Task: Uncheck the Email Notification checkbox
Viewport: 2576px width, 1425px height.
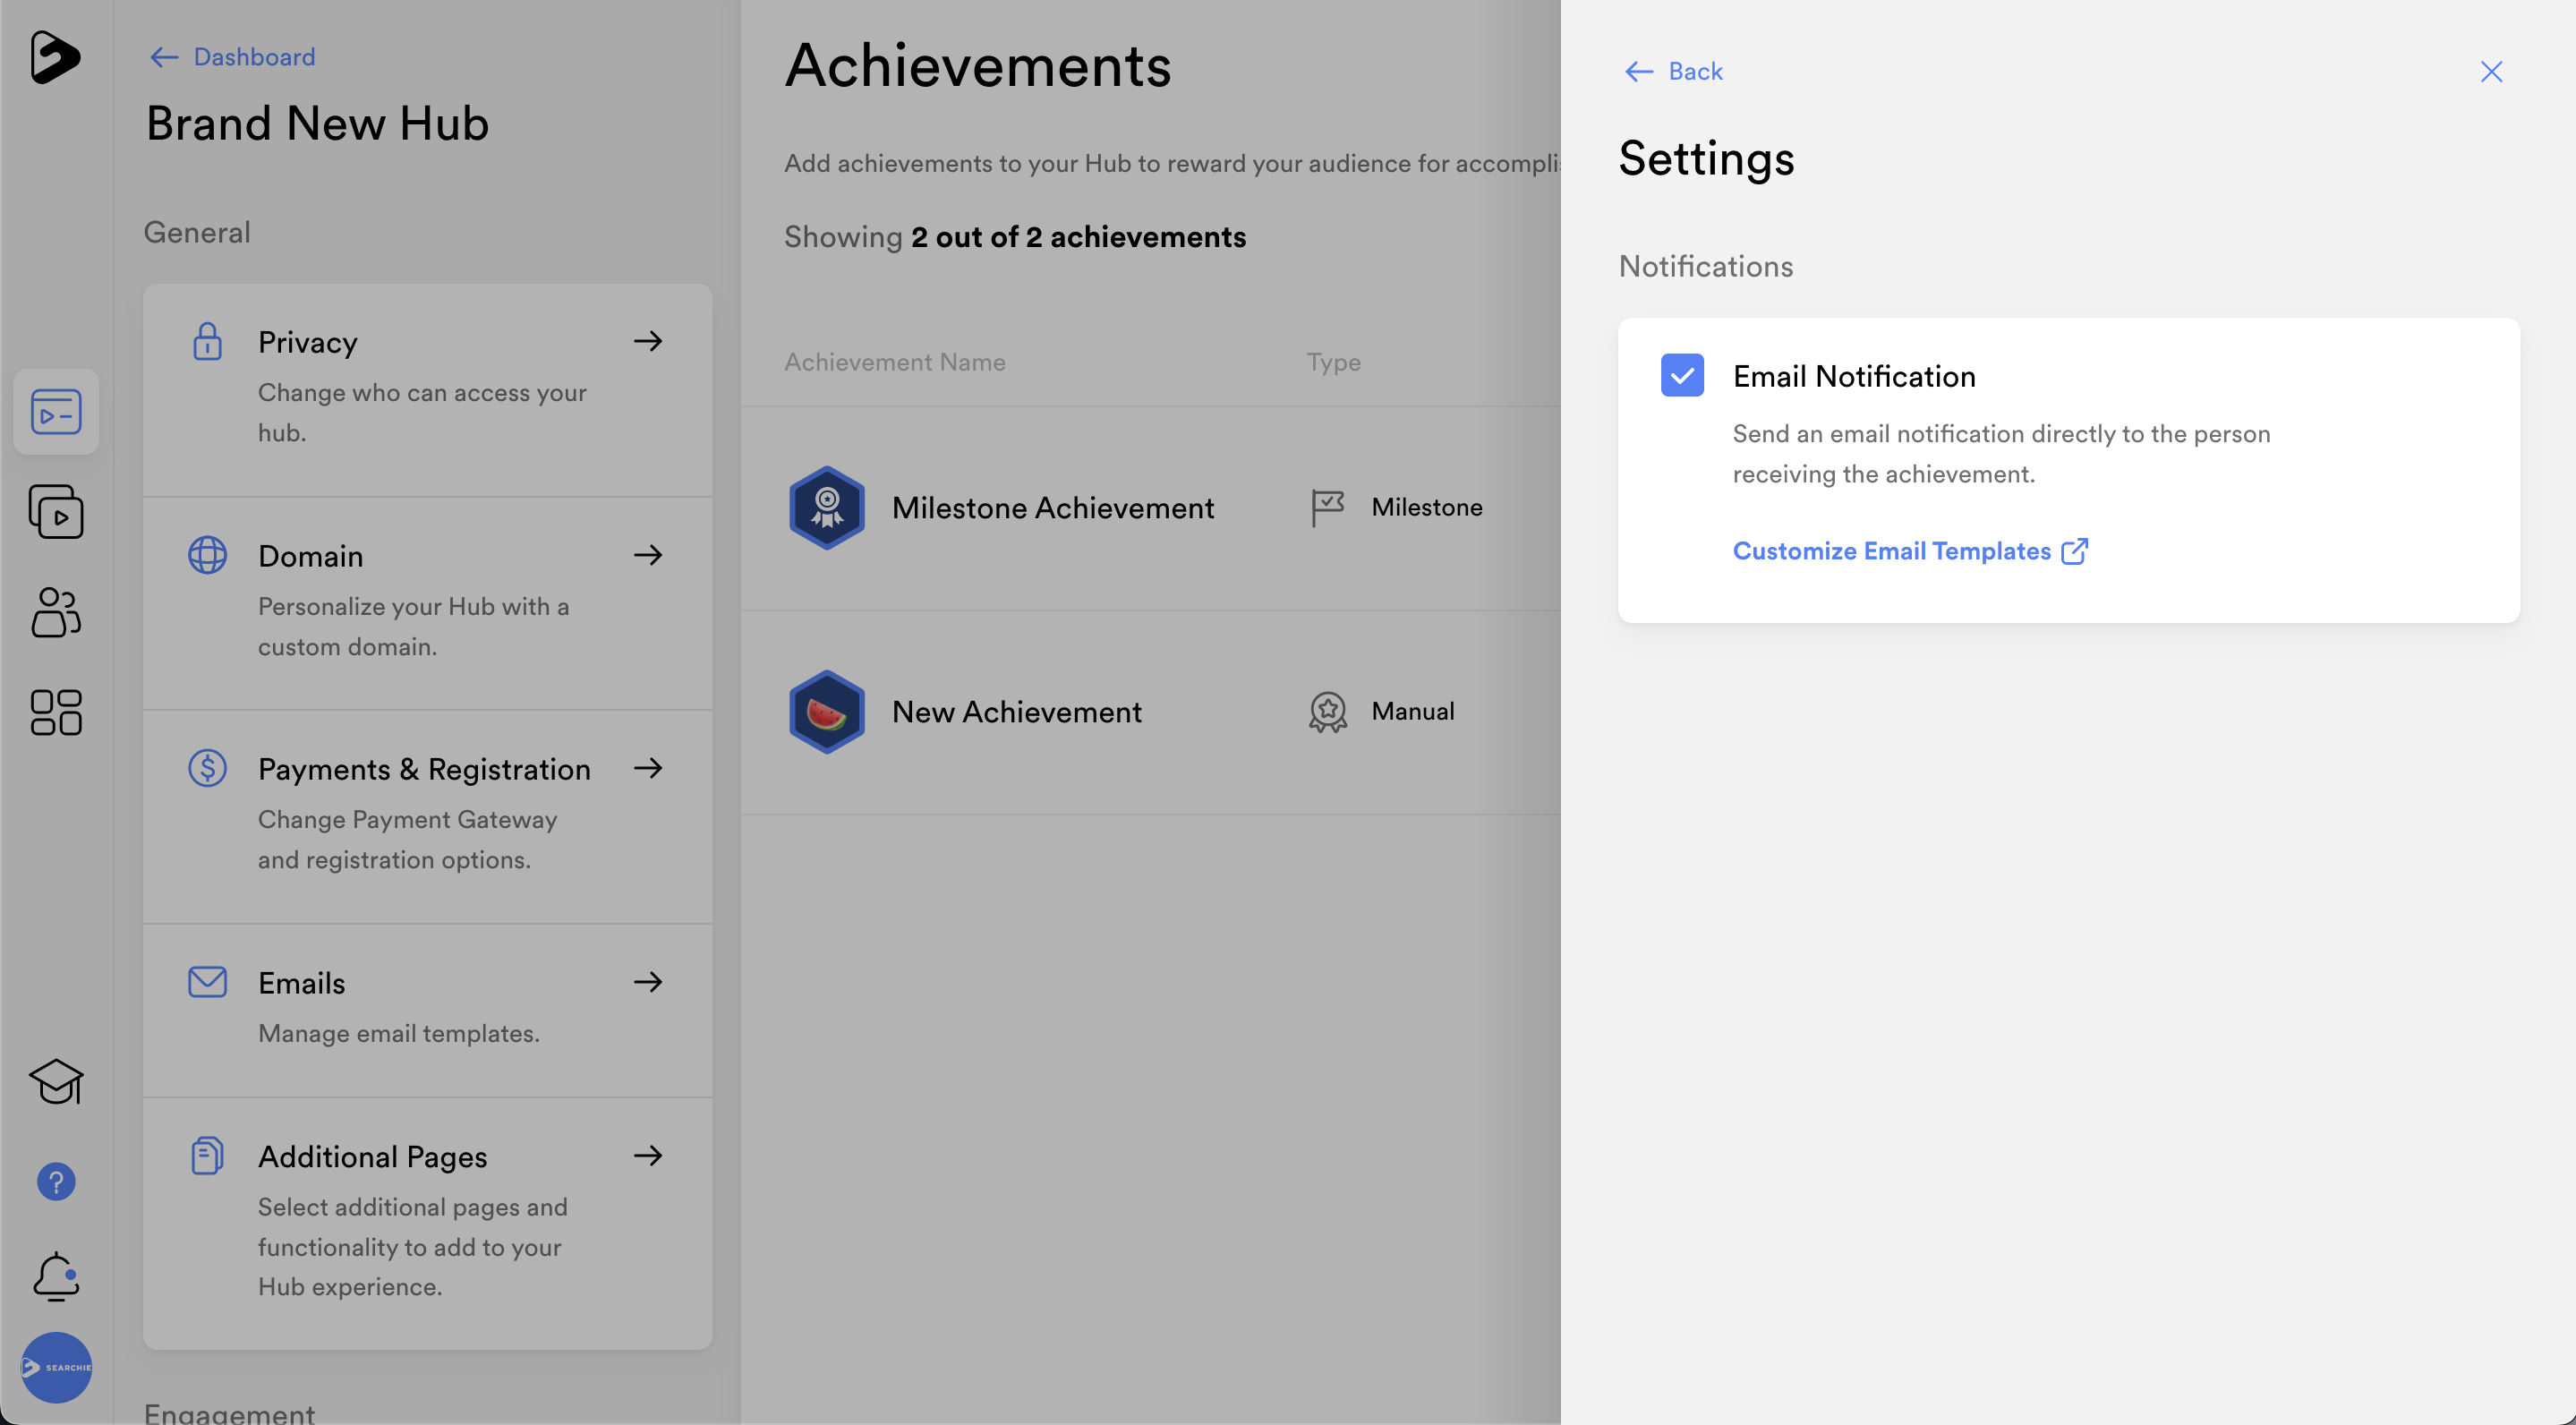Action: [x=1682, y=376]
